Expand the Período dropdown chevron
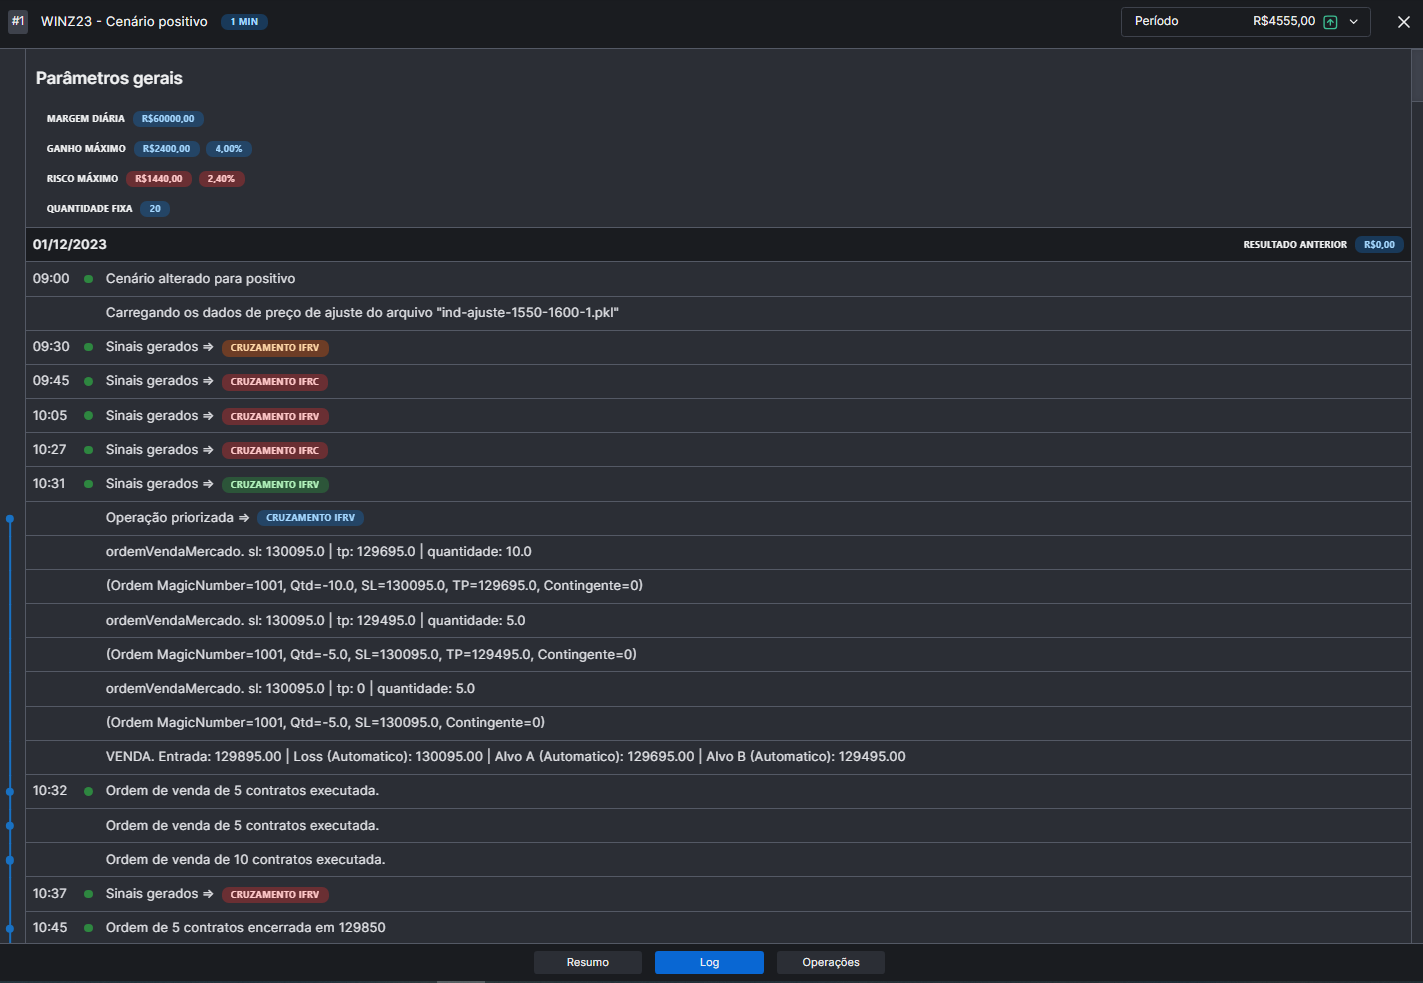Image resolution: width=1423 pixels, height=983 pixels. [1354, 22]
